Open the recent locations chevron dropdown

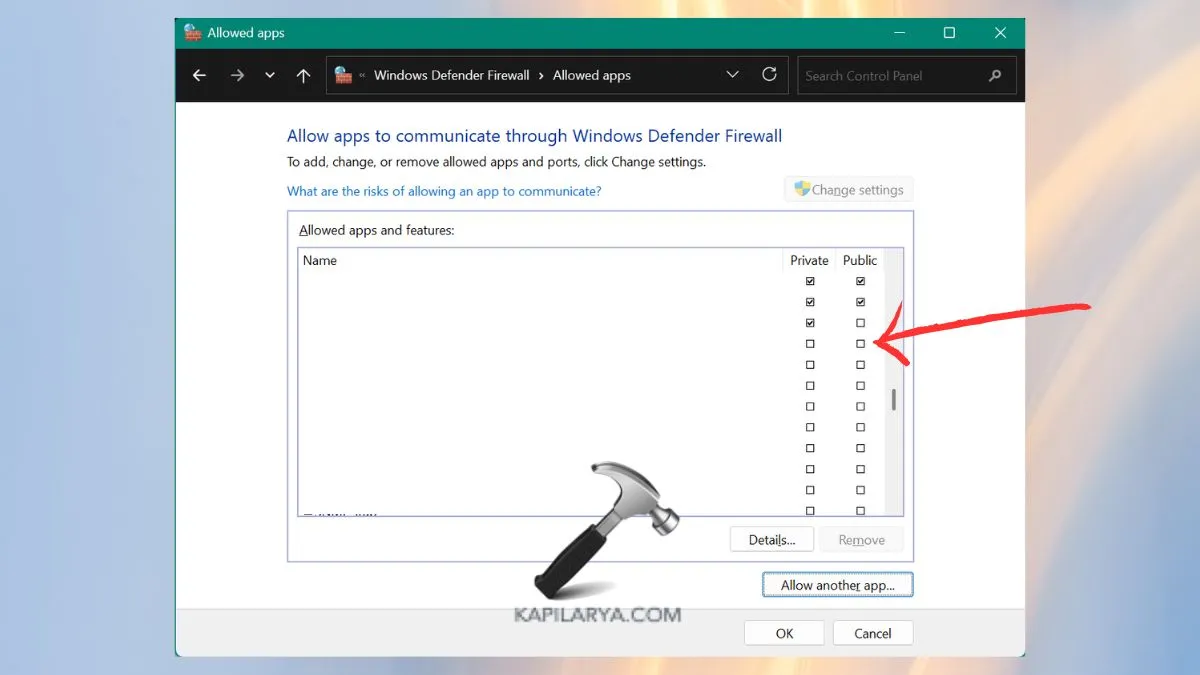point(270,75)
